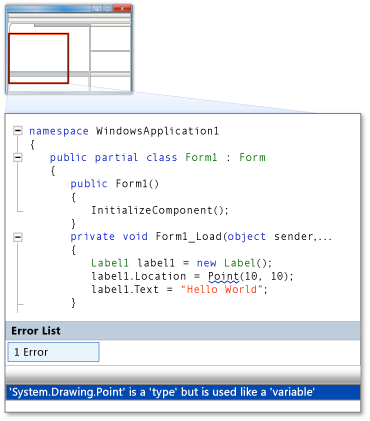Viewport: 370px width, 421px height.
Task: Select the 'System.Drawing.Point' error row
Action: click(x=183, y=392)
